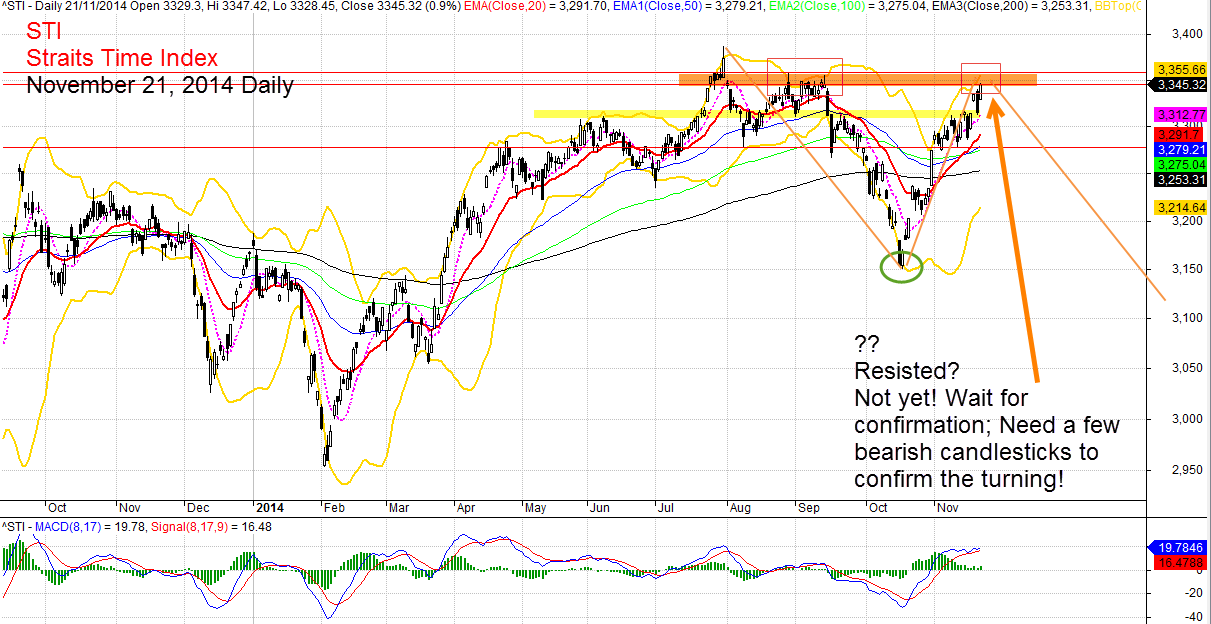
Task: Click the Sep month label on the time axis
Action: pyautogui.click(x=808, y=508)
